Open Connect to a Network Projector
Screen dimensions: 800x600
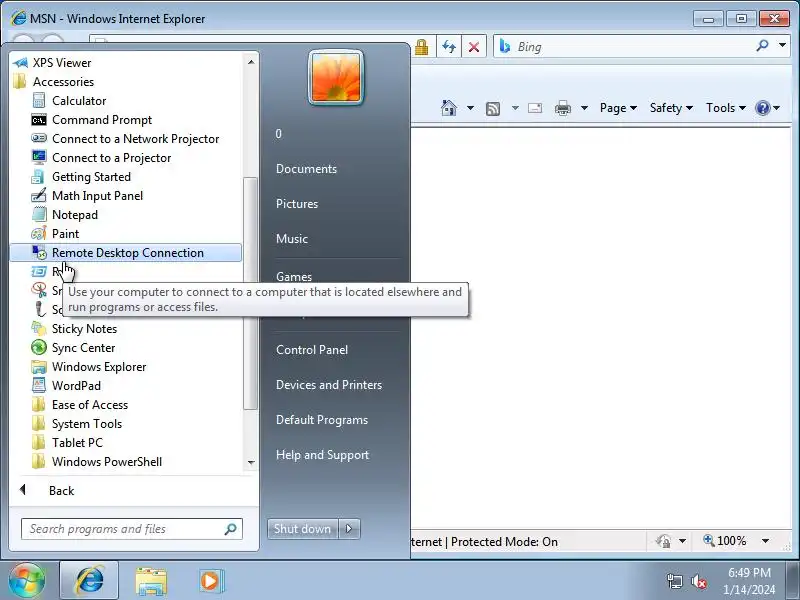pos(125,139)
